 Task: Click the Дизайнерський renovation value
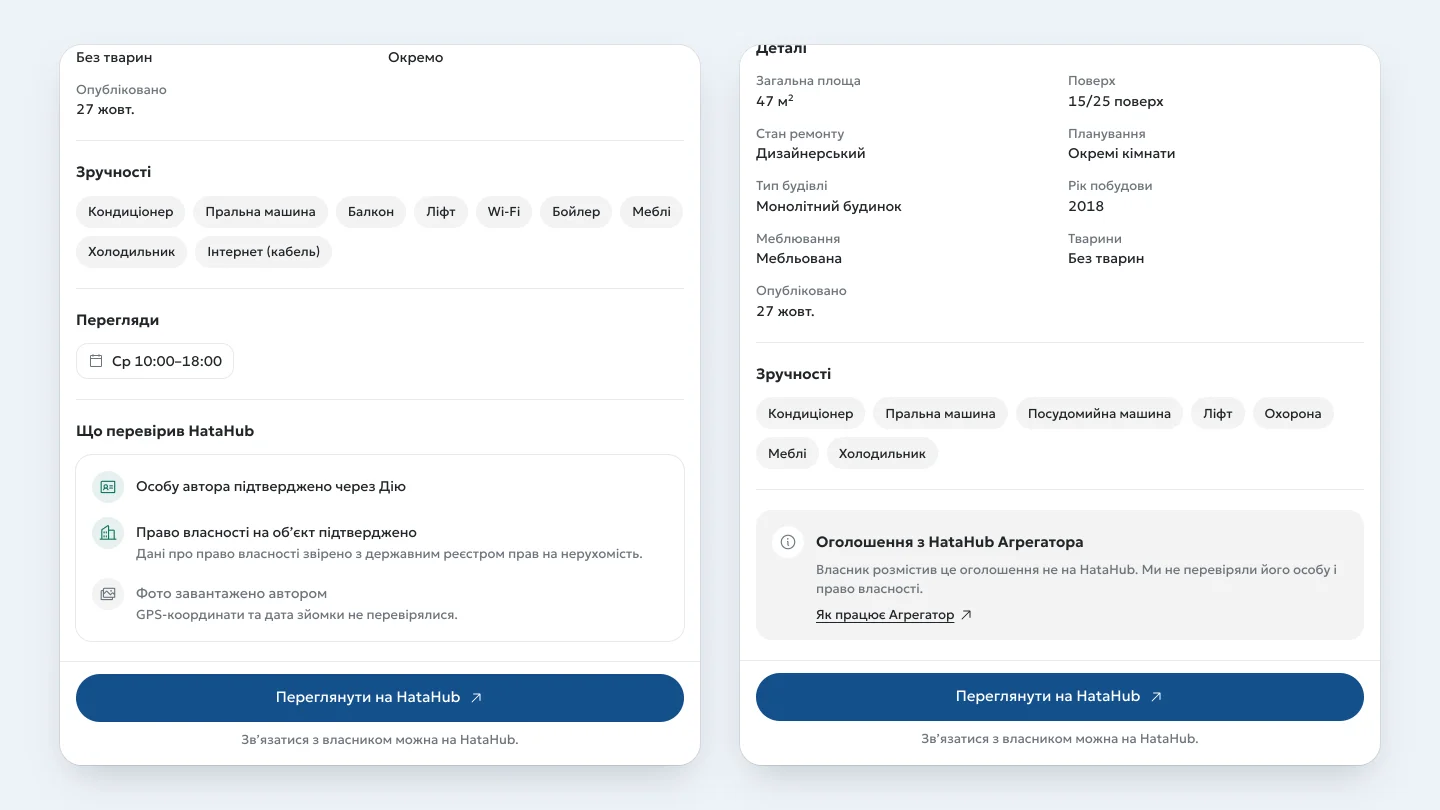[811, 154]
